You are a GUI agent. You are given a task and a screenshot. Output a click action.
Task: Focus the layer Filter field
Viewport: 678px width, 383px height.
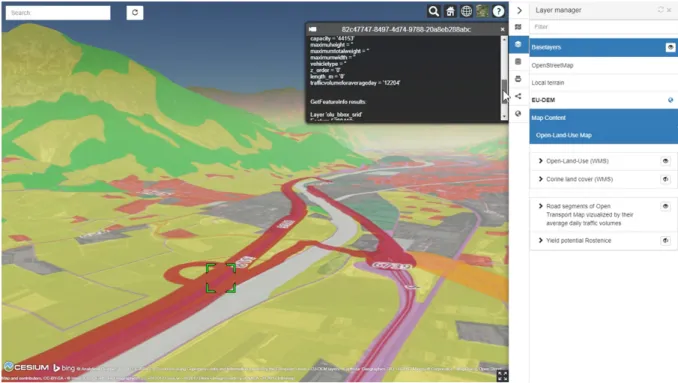point(603,27)
